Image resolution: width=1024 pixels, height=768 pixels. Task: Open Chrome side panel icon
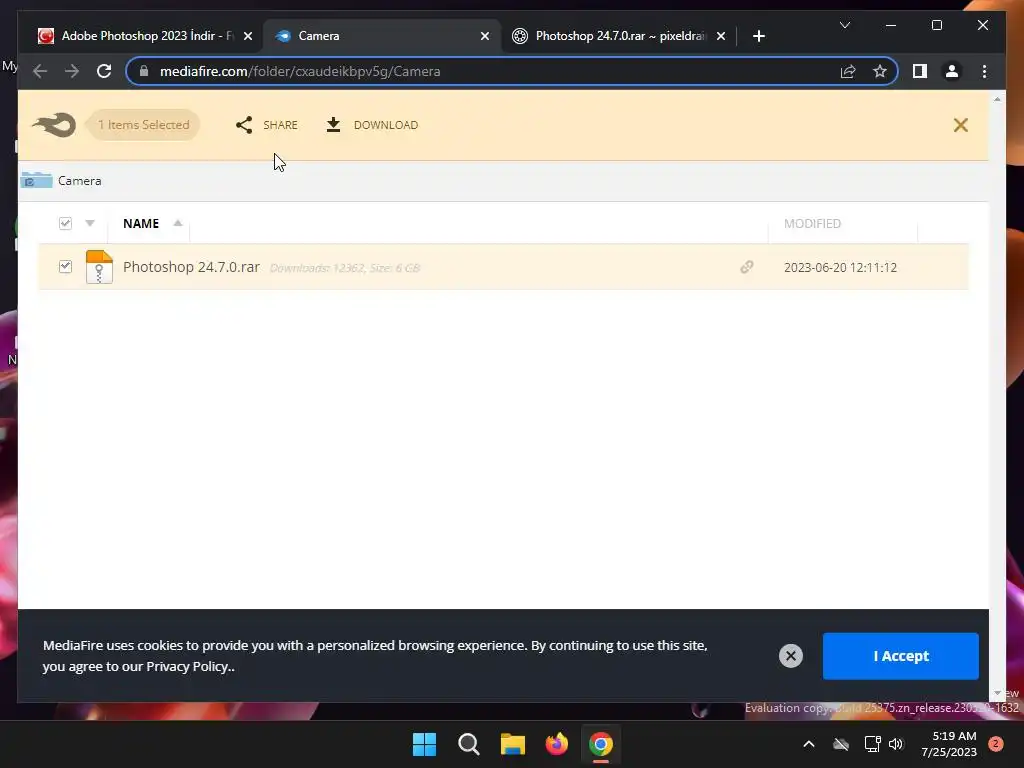pyautogui.click(x=920, y=71)
